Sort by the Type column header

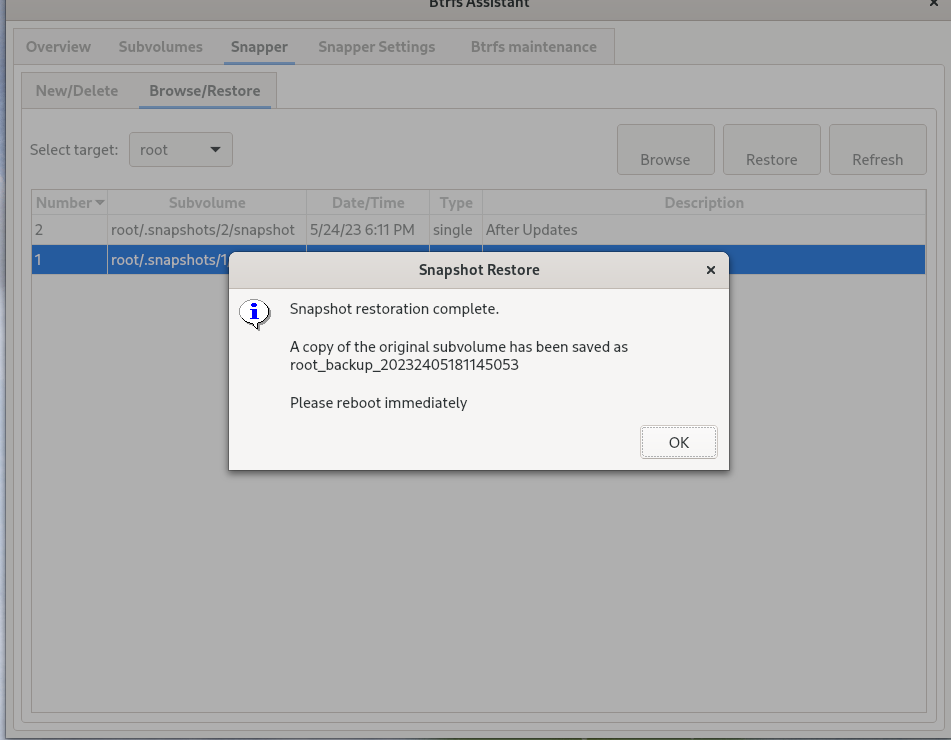pos(456,203)
